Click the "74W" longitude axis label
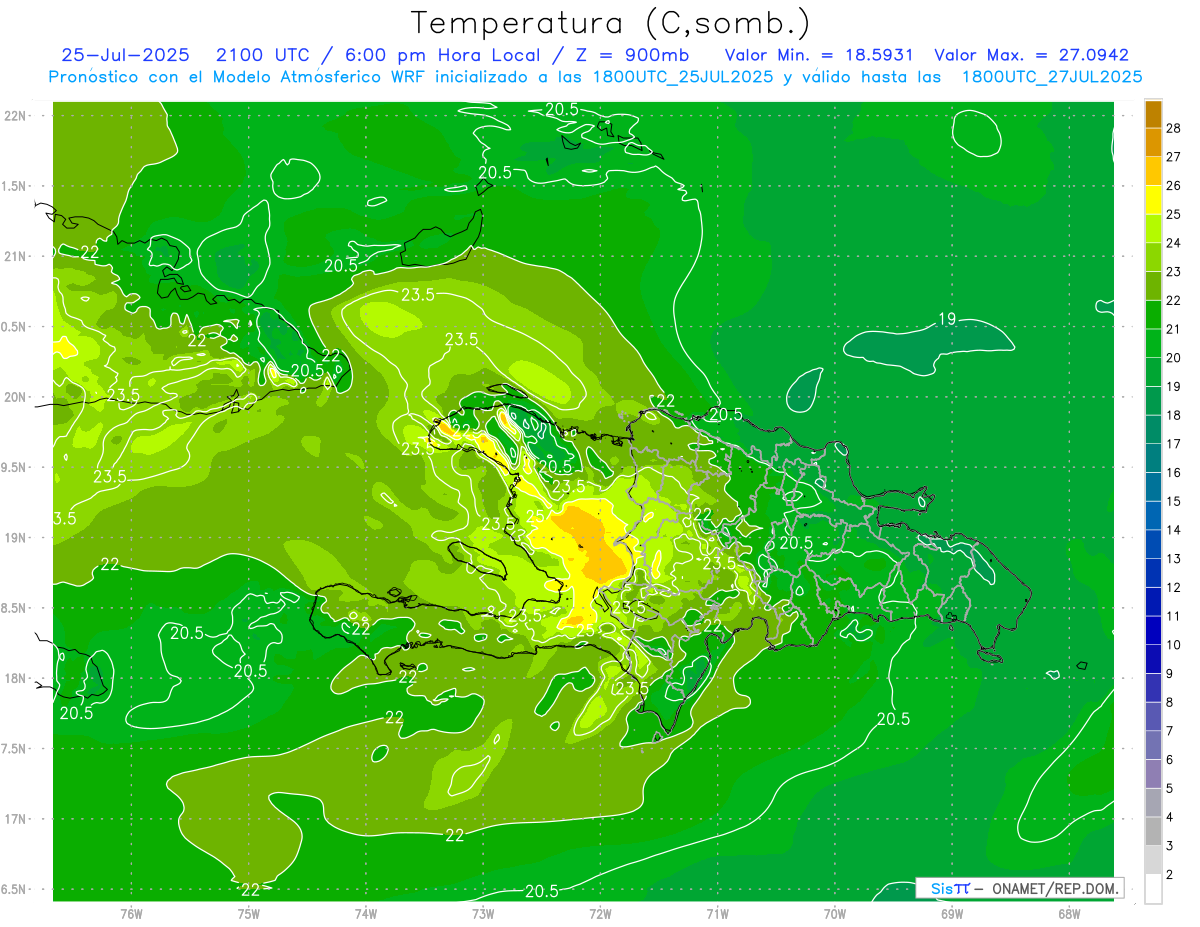 (x=365, y=913)
